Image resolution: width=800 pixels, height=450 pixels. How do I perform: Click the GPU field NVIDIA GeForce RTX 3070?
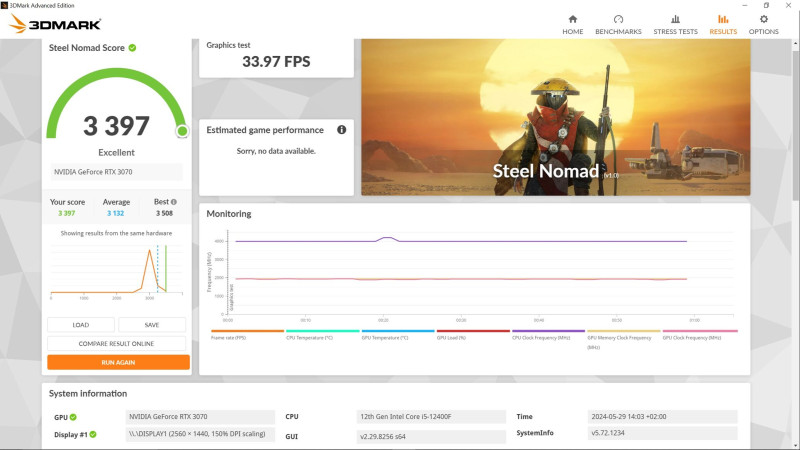200,417
